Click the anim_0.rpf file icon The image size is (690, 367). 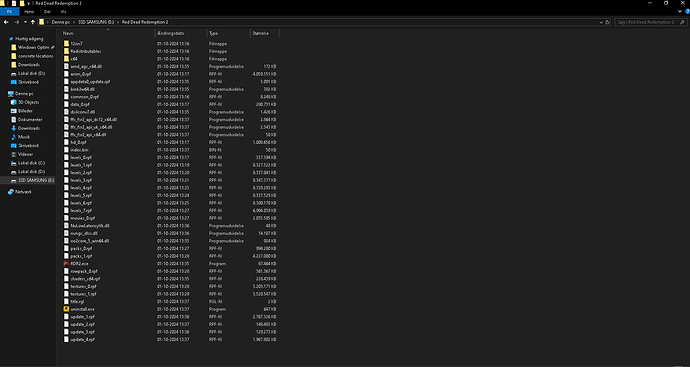tap(66, 74)
